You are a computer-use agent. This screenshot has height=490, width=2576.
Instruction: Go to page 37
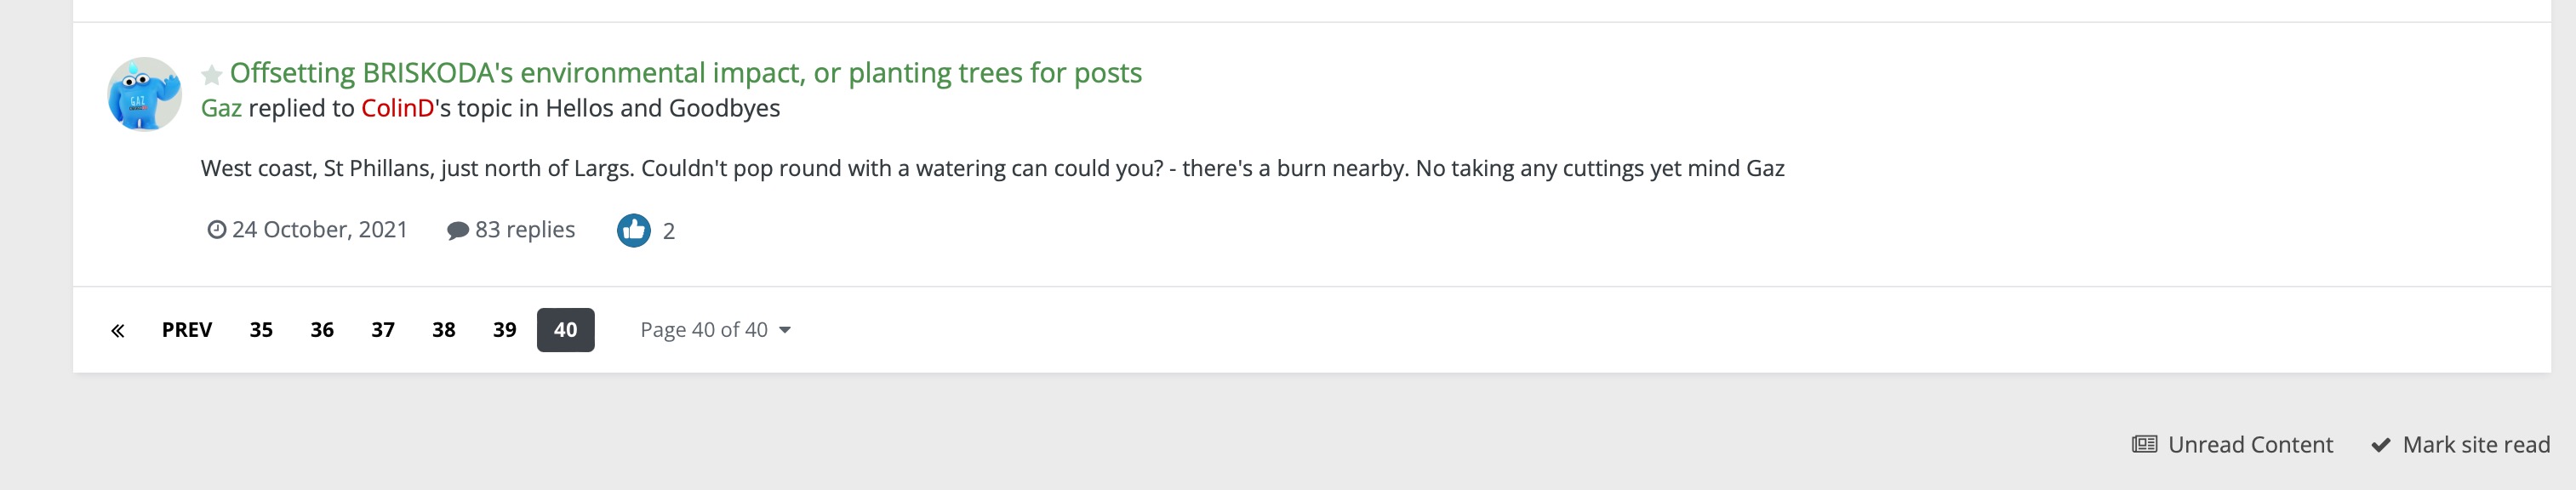[383, 330]
